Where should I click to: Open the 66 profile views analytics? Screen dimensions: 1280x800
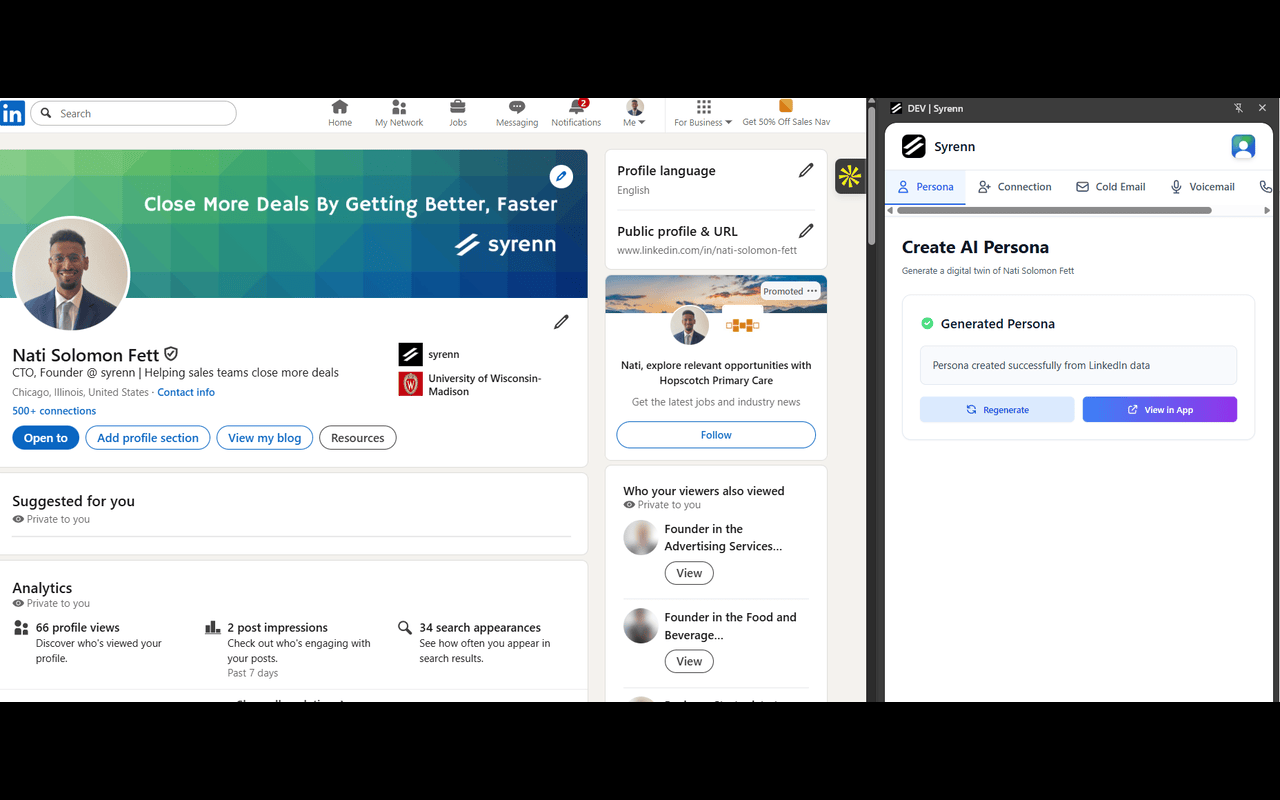(x=78, y=628)
